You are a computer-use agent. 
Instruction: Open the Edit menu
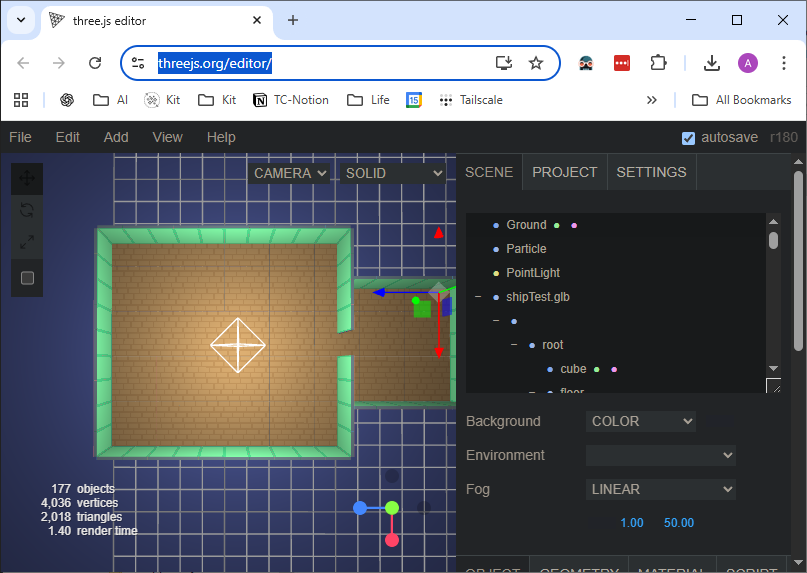coord(67,137)
